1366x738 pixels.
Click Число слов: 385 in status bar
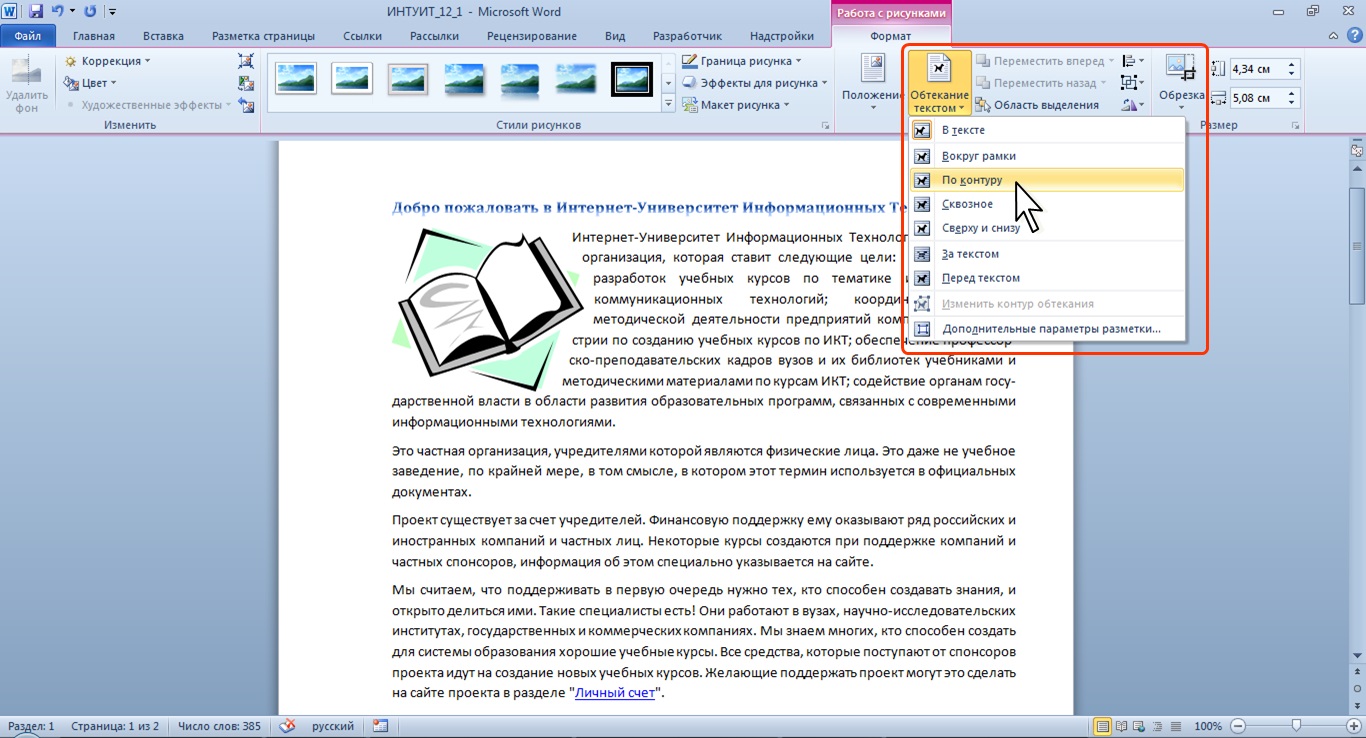(x=219, y=726)
